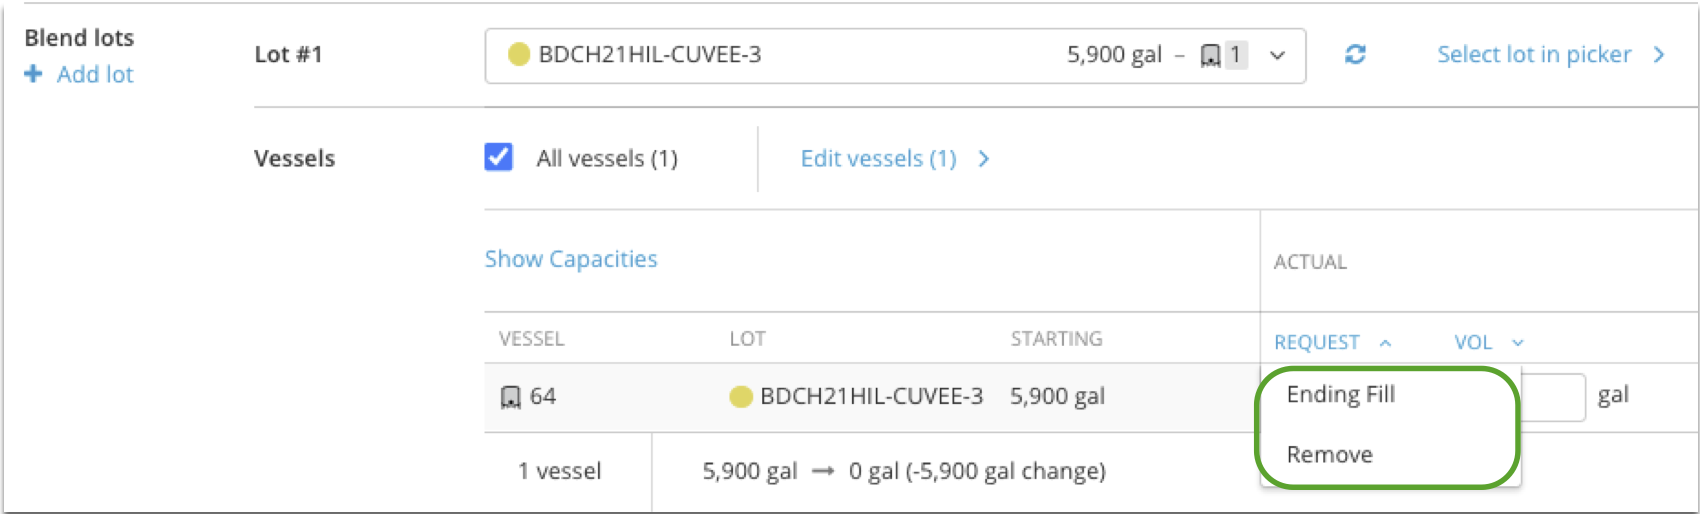This screenshot has height=514, width=1700.
Task: Click Show Capacities link
Action: 571,259
